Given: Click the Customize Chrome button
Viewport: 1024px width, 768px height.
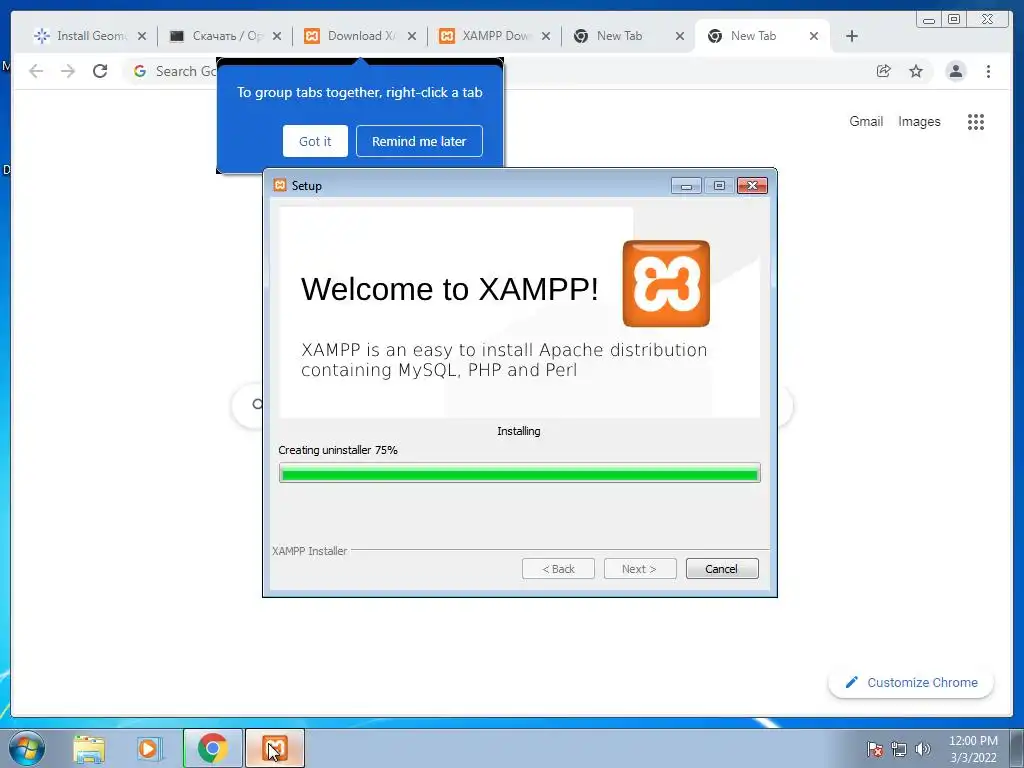Looking at the screenshot, I should click(x=911, y=682).
